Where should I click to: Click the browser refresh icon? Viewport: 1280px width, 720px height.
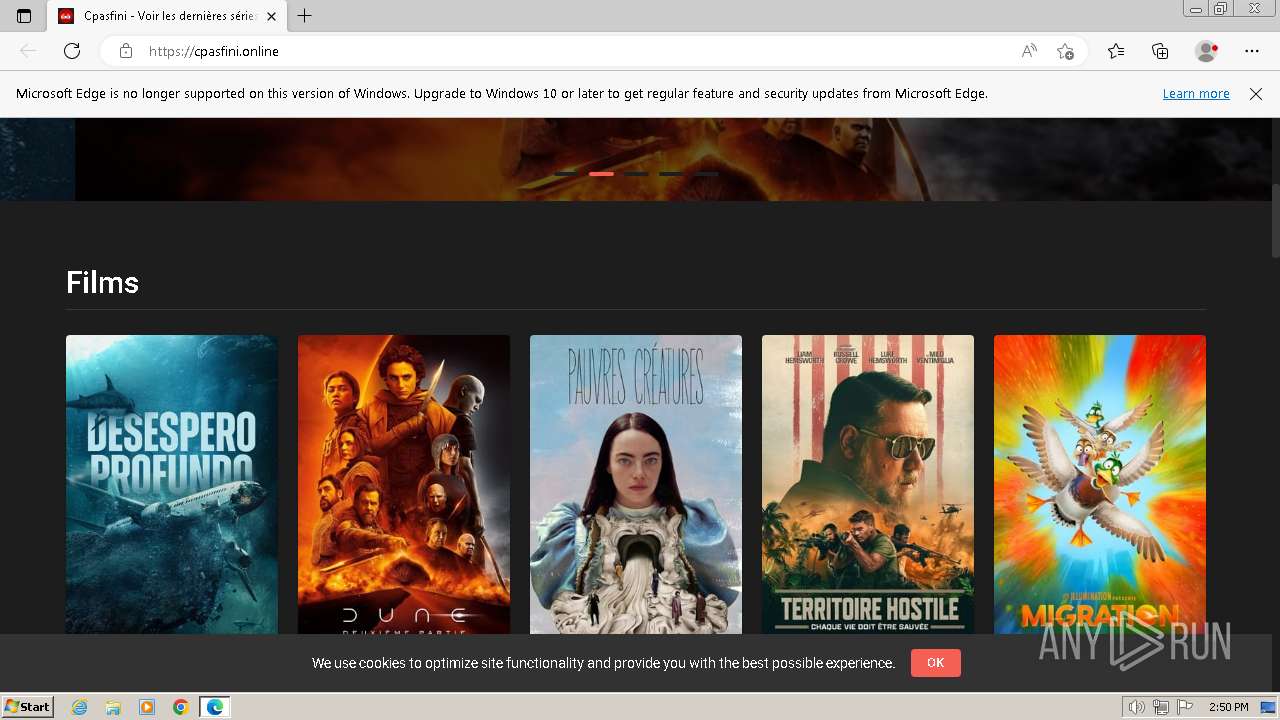click(x=72, y=51)
